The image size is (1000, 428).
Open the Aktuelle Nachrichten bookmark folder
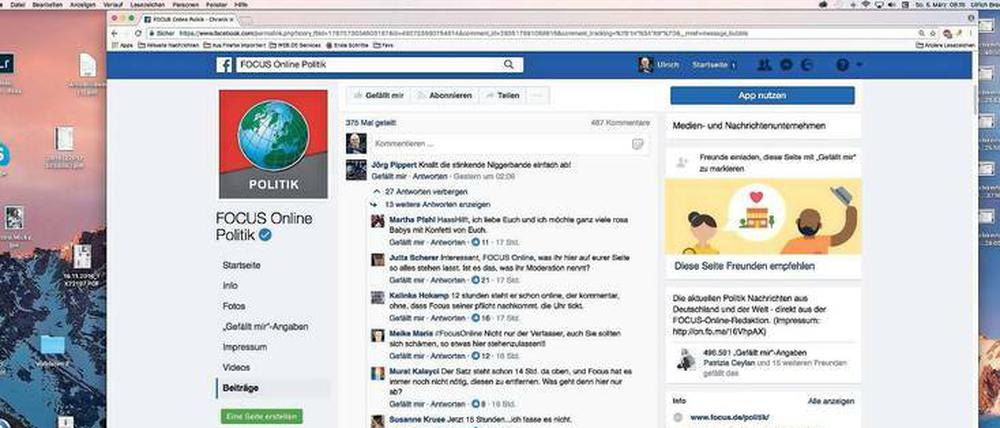point(169,45)
